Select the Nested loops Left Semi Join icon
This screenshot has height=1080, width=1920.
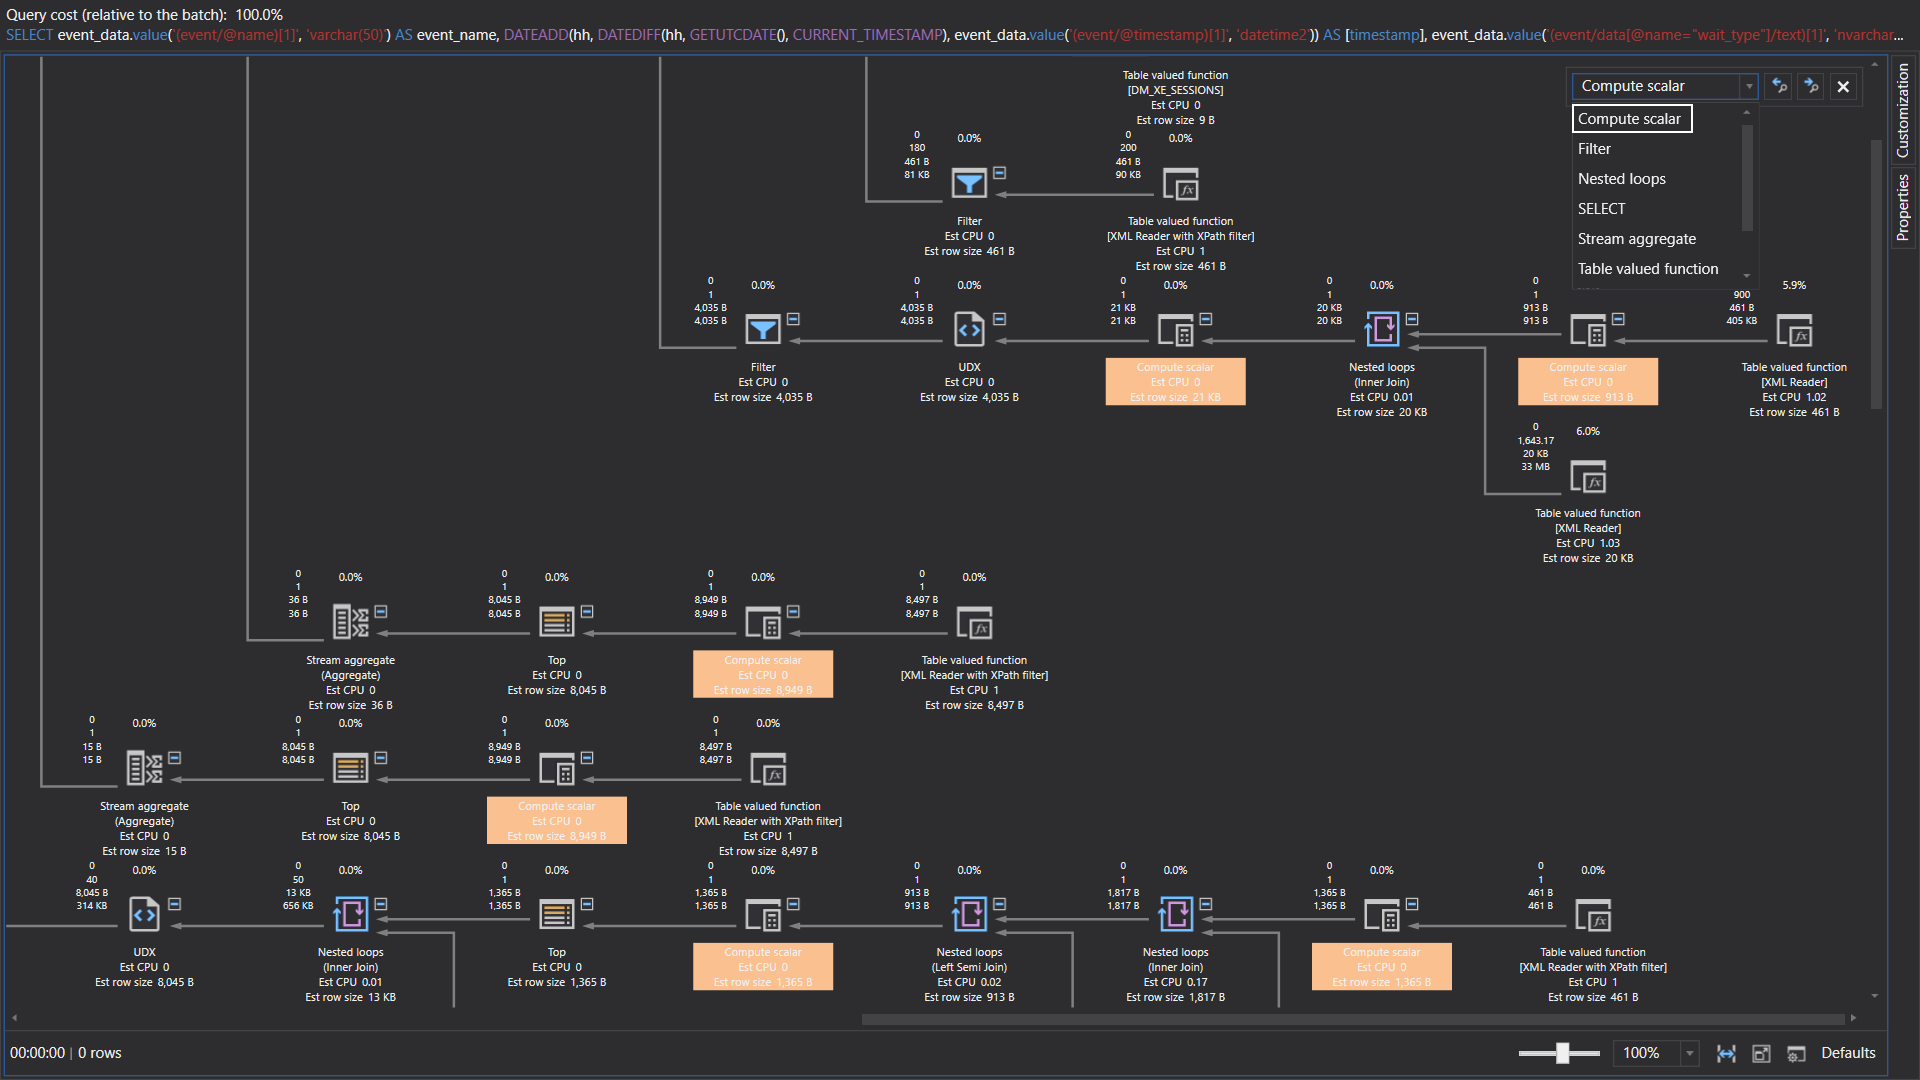click(x=969, y=914)
